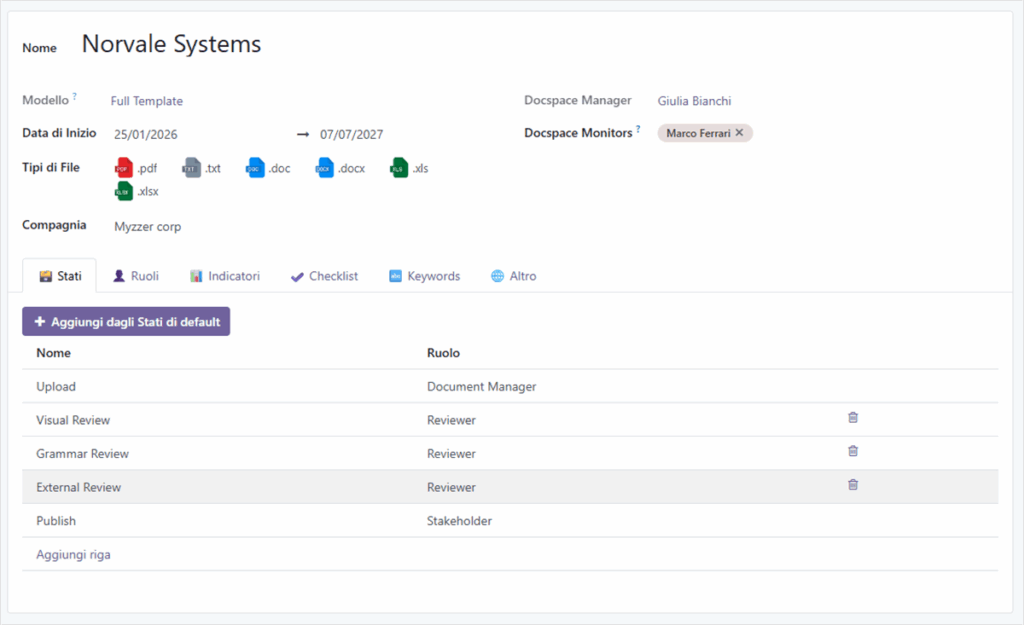
Task: Switch to the Ruoli tab
Action: point(136,276)
